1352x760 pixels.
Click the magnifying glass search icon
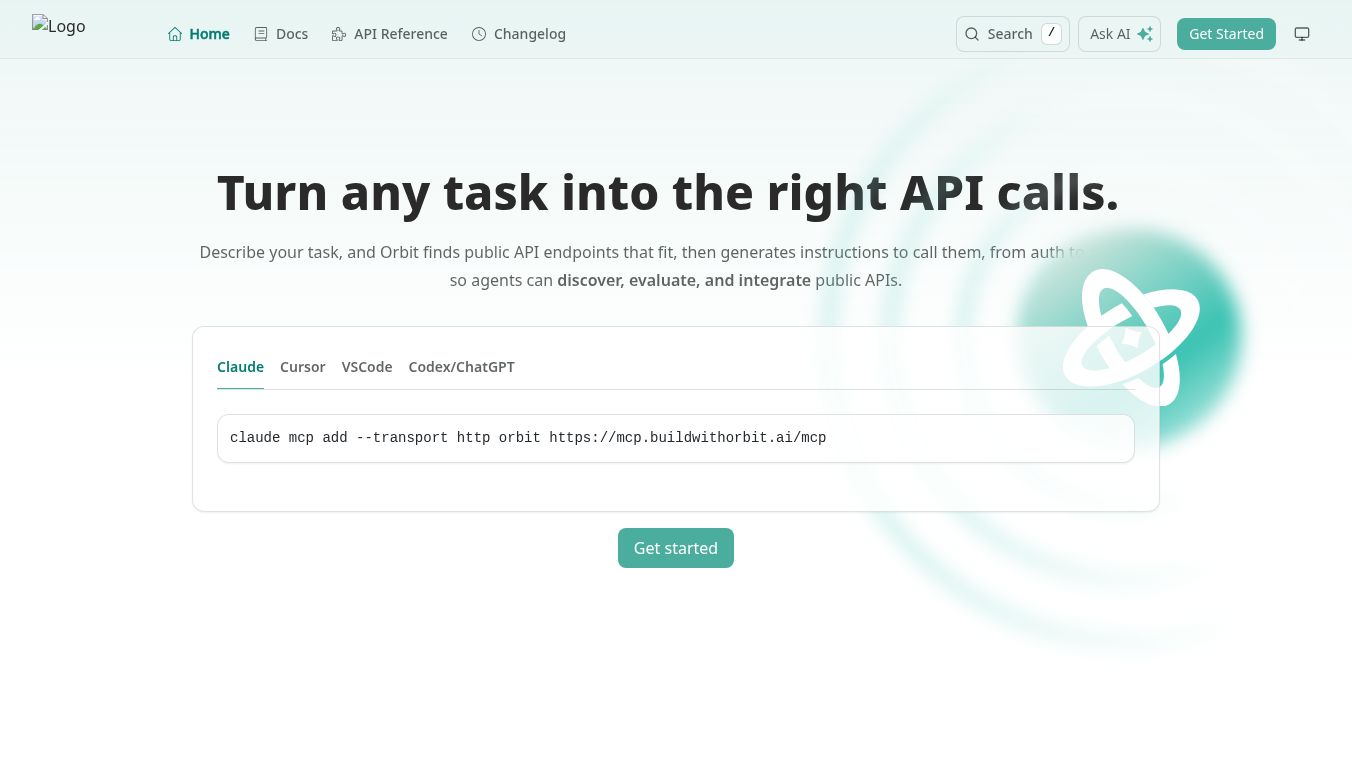[x=972, y=34]
